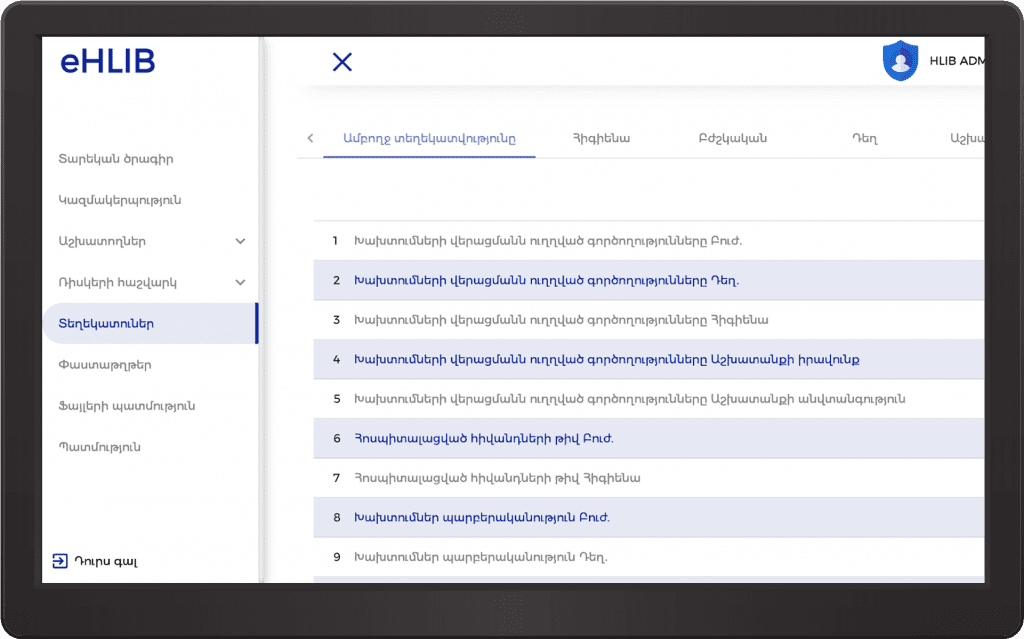Click the Դուրս գալ logout arrow icon
The height and width of the screenshot is (639, 1024).
(x=60, y=561)
